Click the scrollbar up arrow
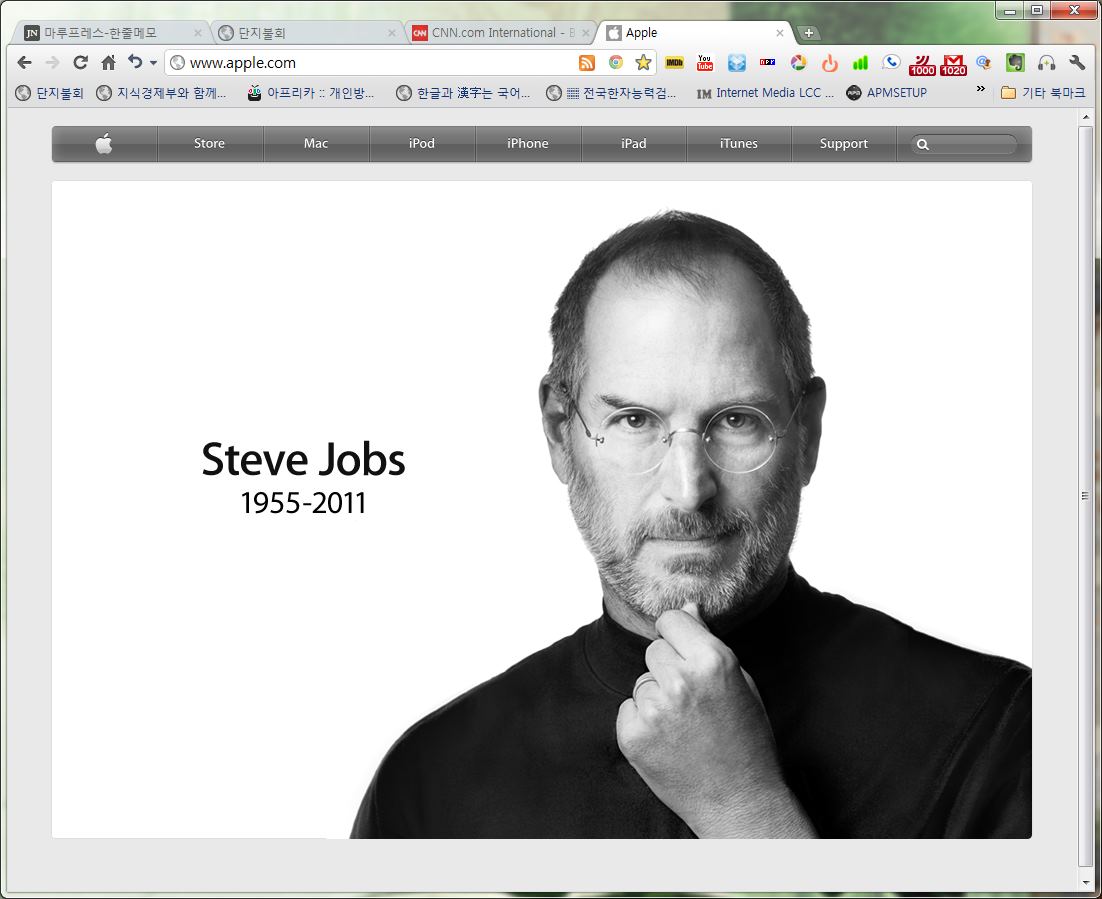 tap(1085, 117)
